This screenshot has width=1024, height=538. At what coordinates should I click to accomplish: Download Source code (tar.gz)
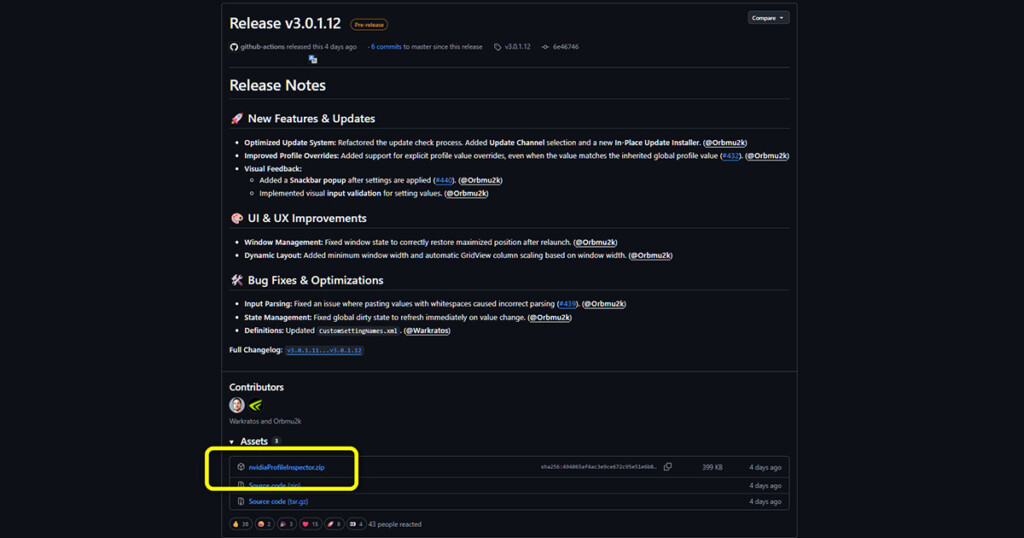click(278, 501)
